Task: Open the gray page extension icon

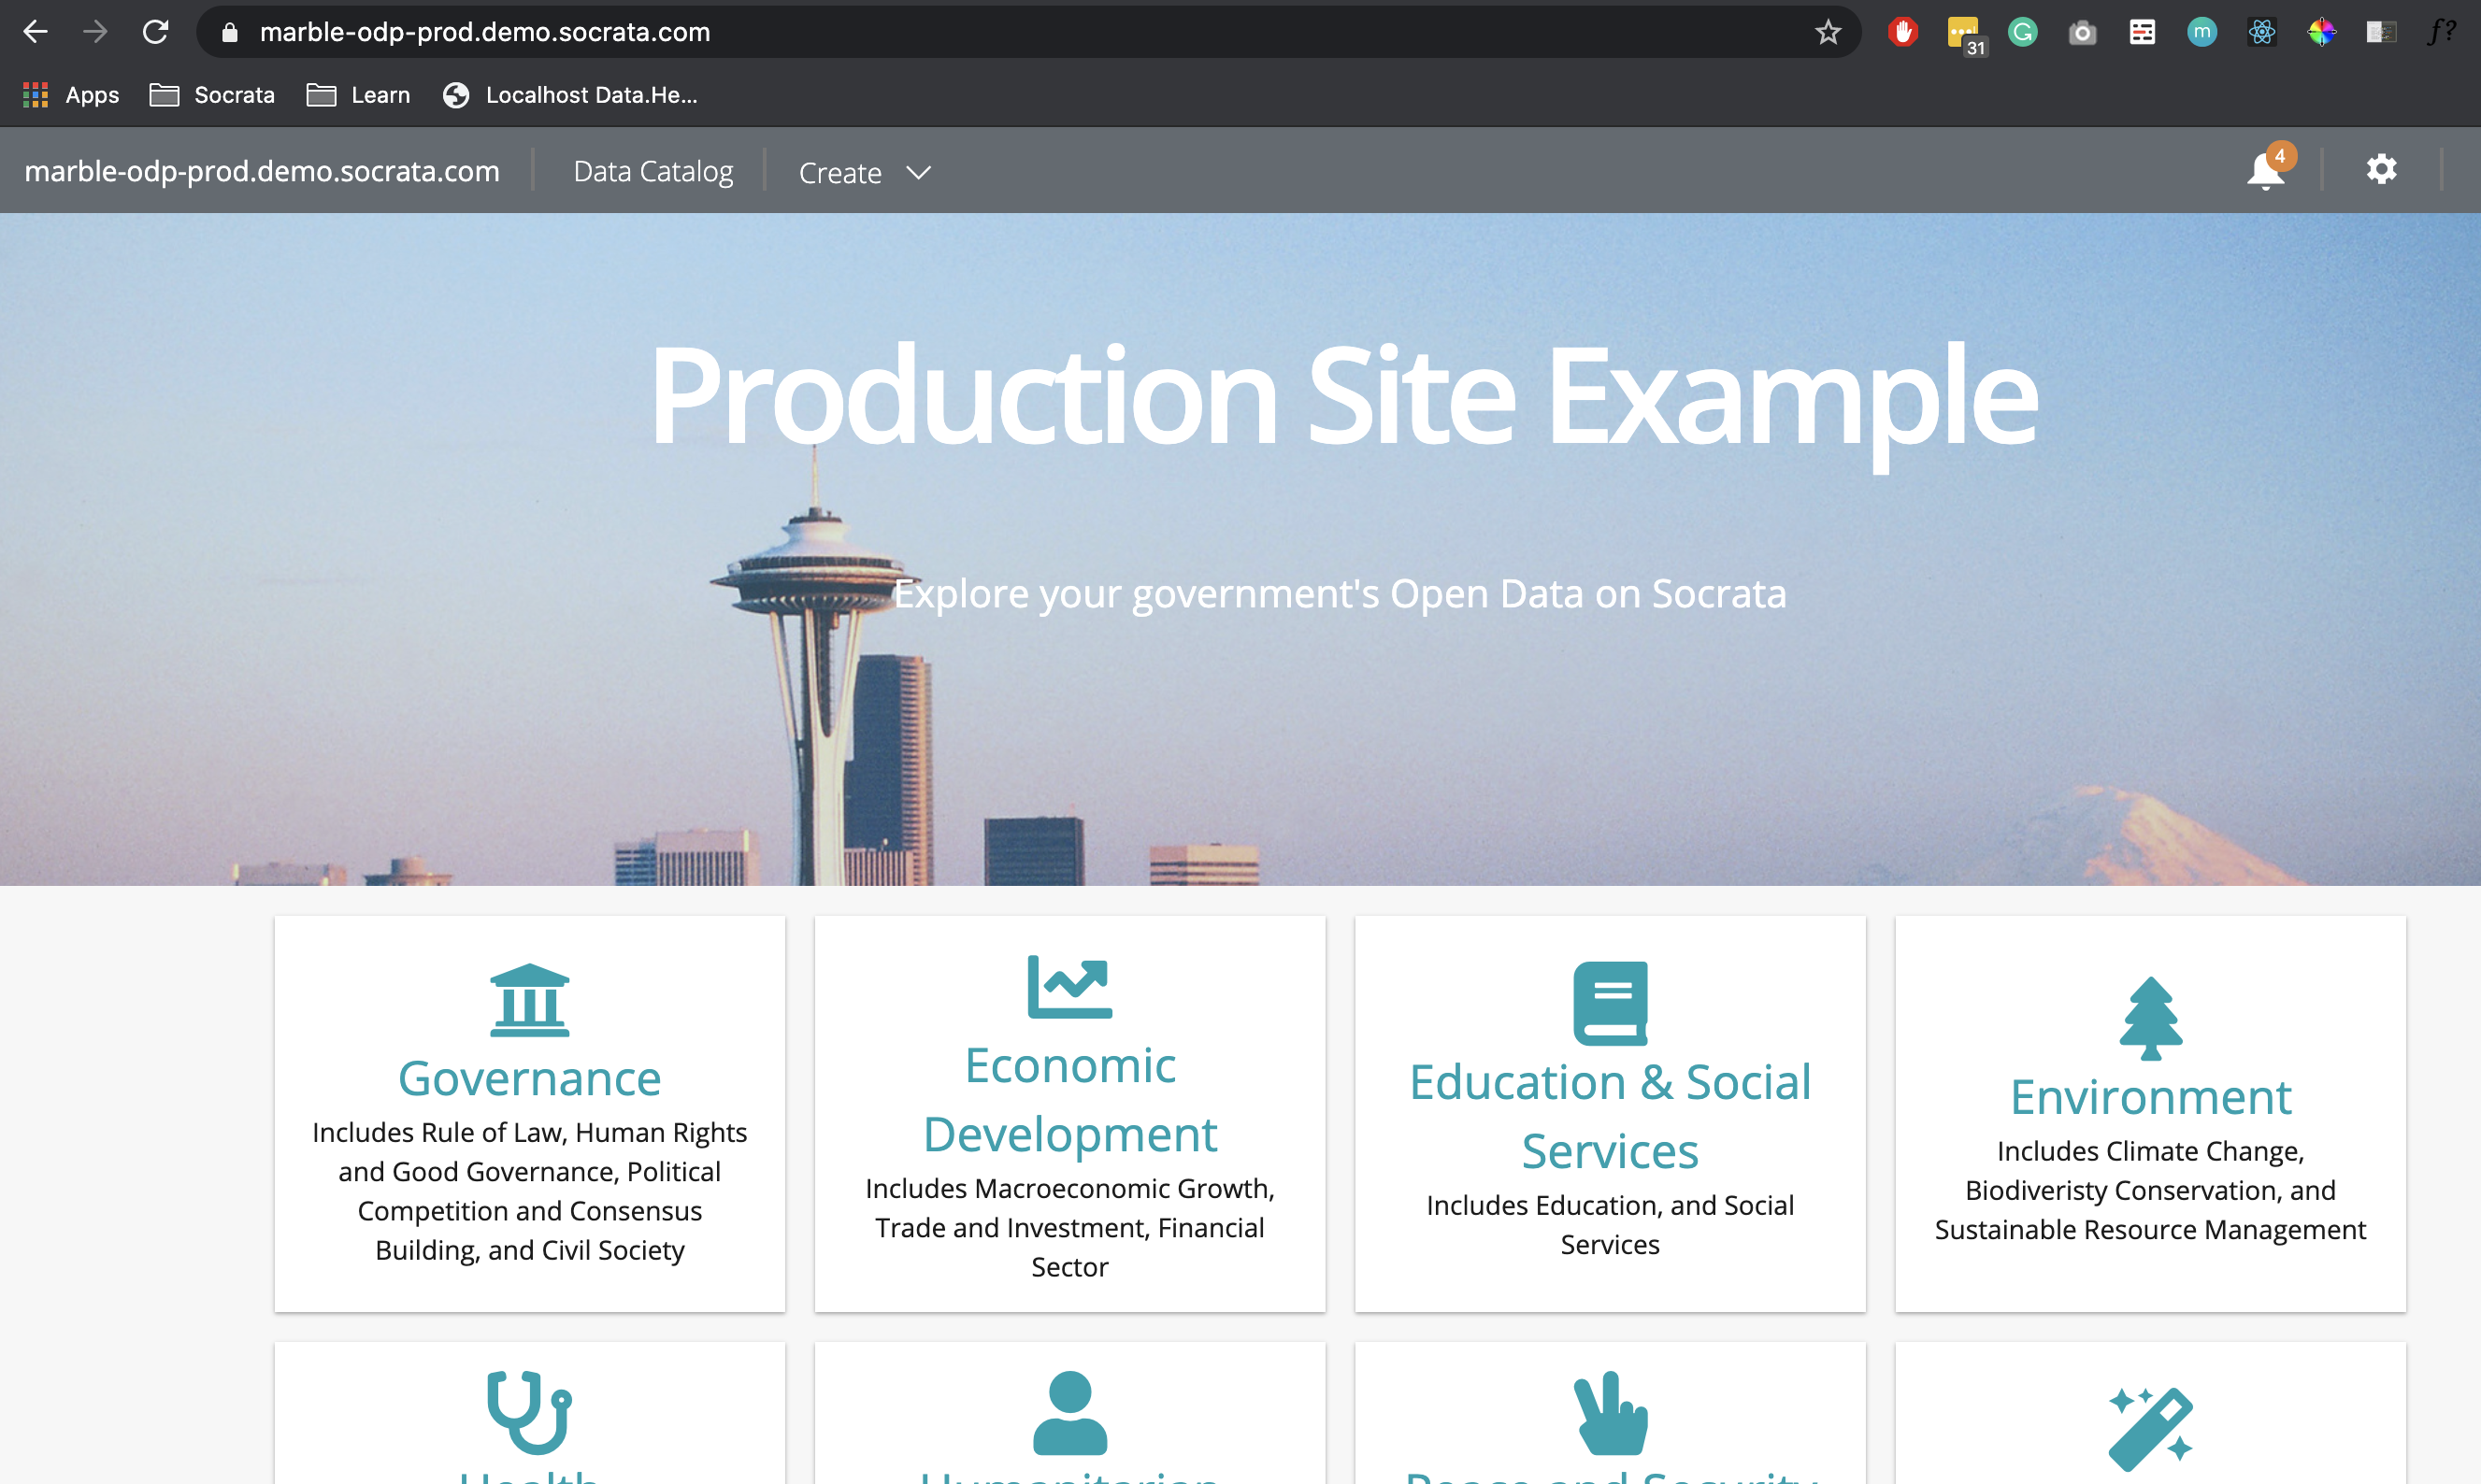Action: tap(2381, 32)
